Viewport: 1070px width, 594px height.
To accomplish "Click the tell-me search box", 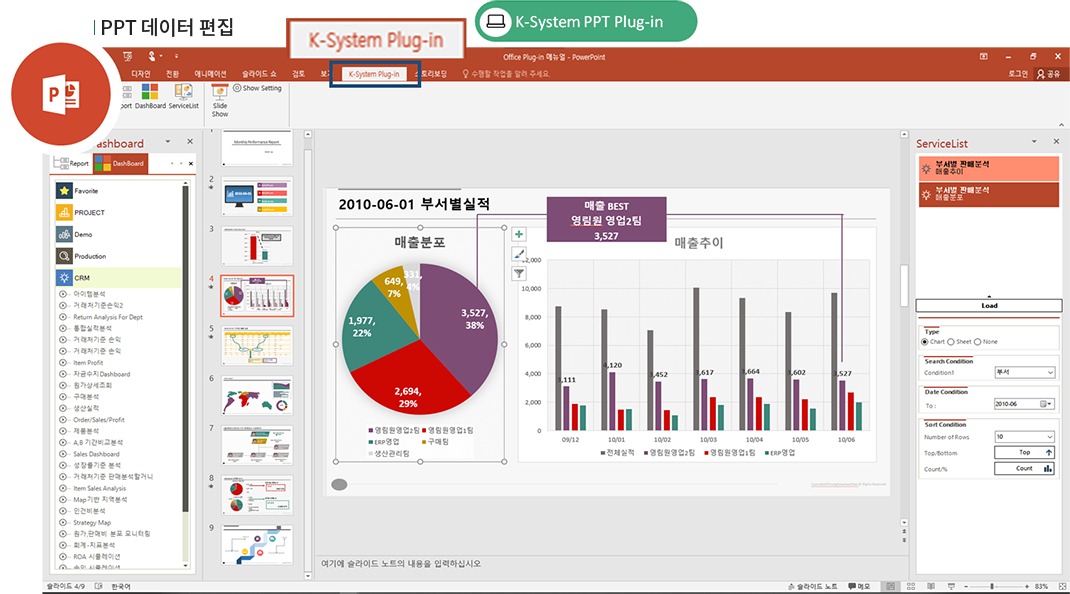I will [506, 74].
